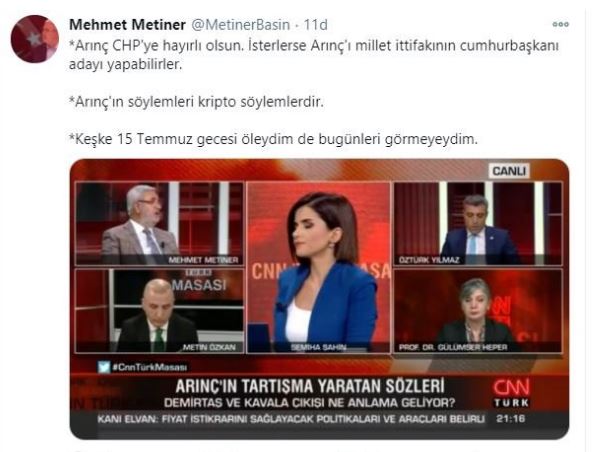
Task: Click the #CnnTürkMasası hashtag text
Action: click(x=149, y=367)
